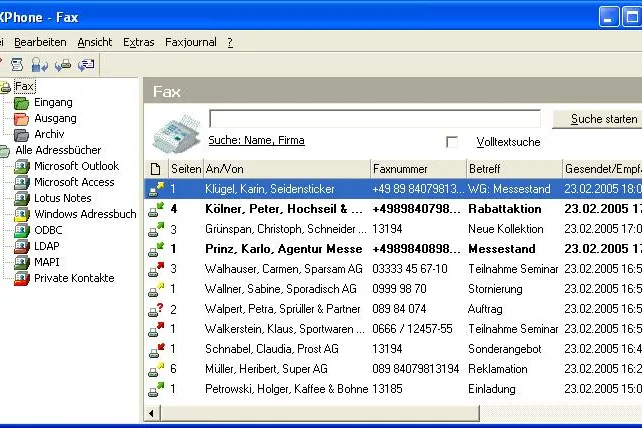Click the horizontal scrollbar left arrow
Viewport: 642px width, 428px height.
(152, 413)
